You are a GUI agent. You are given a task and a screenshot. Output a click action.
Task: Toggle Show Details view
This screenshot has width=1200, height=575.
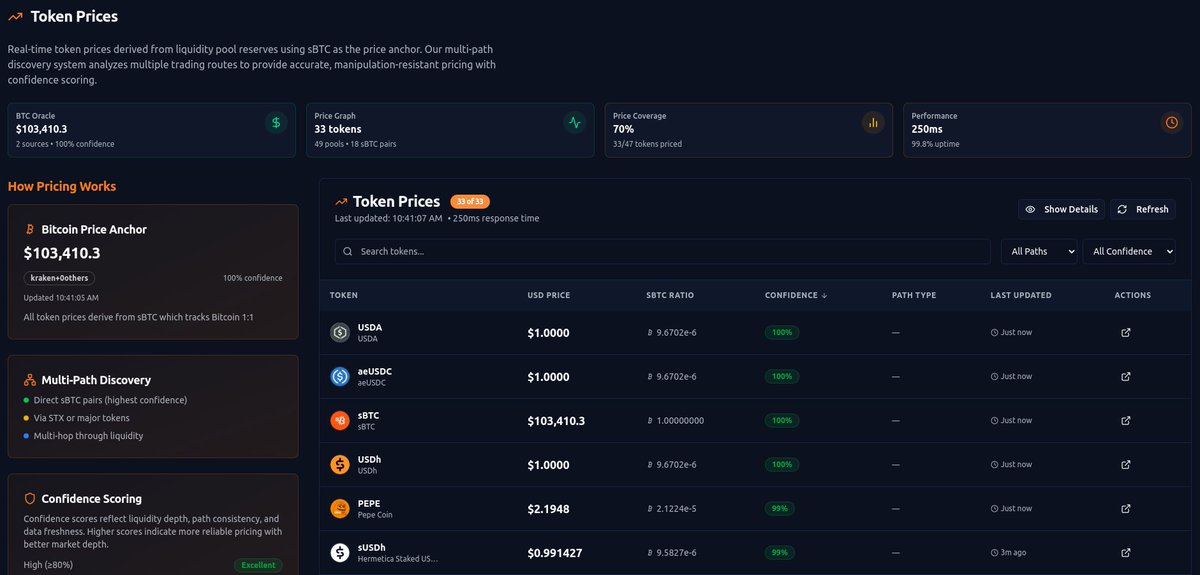(x=1061, y=209)
